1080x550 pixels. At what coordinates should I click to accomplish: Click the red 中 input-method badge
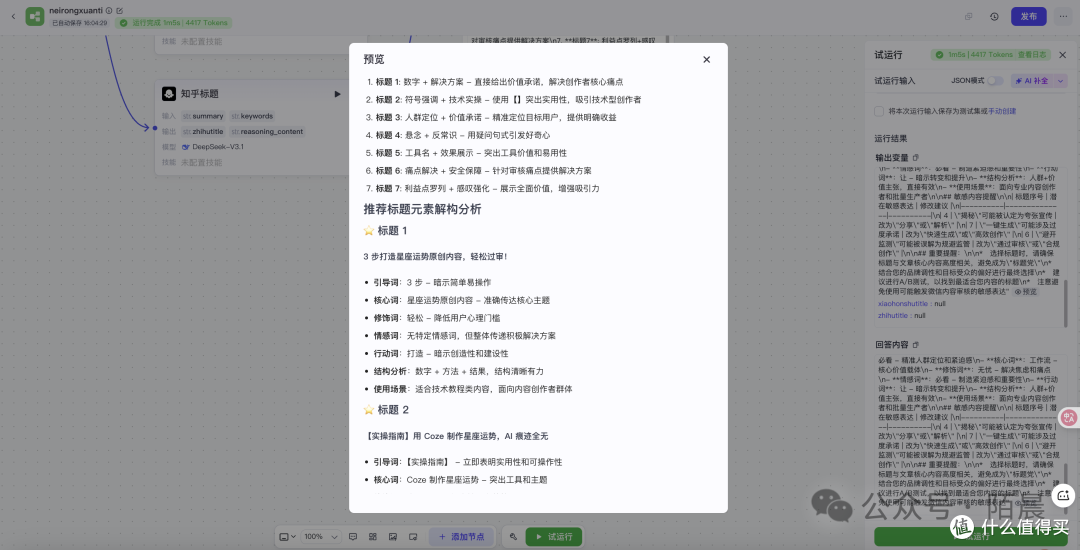point(1069,417)
